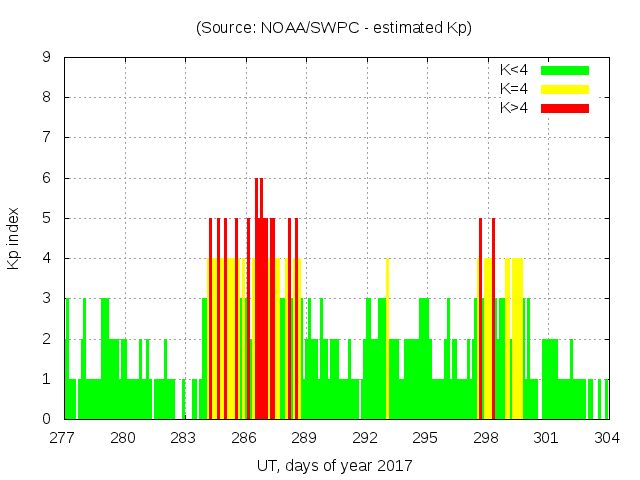Click the x-axis tick label 292
Viewport: 640px width, 480px height.
point(365,437)
